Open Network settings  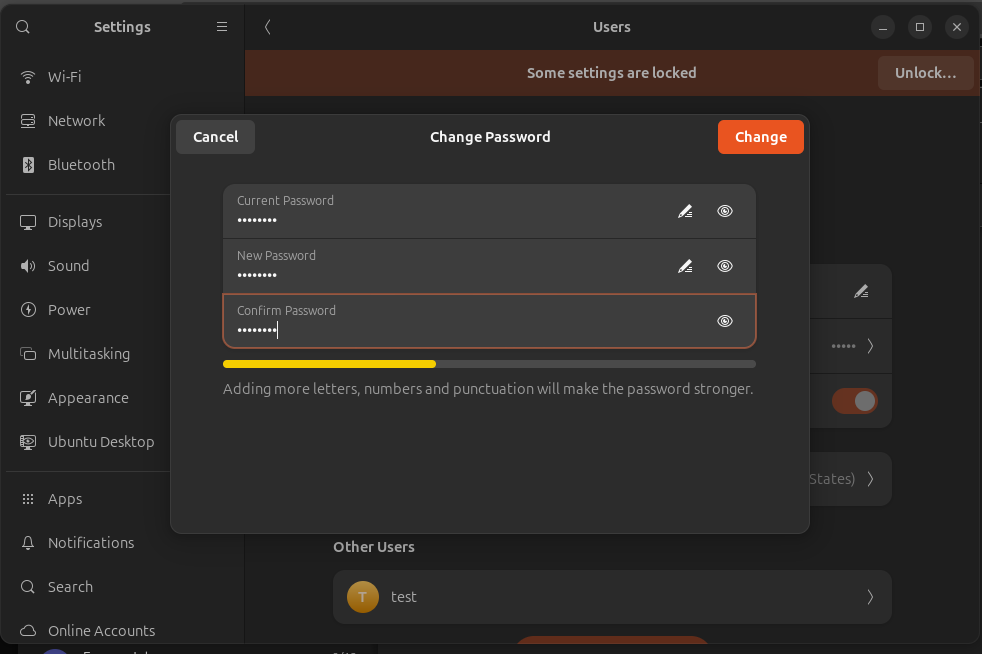[124, 121]
